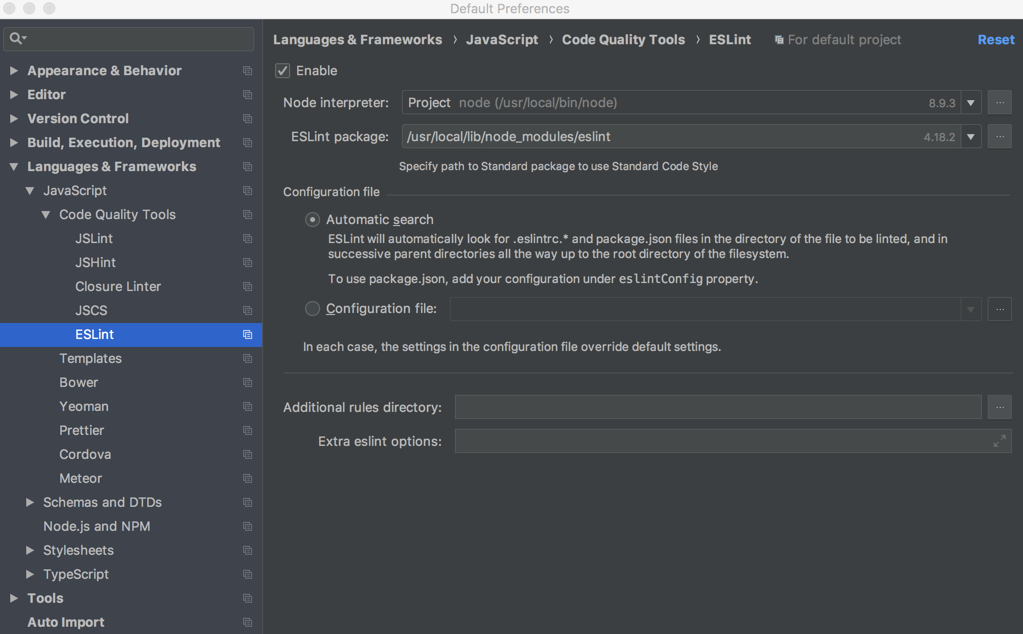Click the project-level icon beside Languages & Frameworks
The height and width of the screenshot is (634, 1023).
click(247, 166)
